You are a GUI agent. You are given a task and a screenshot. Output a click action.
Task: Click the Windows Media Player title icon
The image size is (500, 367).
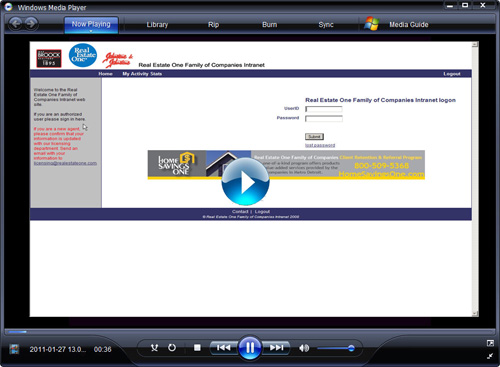[8, 7]
